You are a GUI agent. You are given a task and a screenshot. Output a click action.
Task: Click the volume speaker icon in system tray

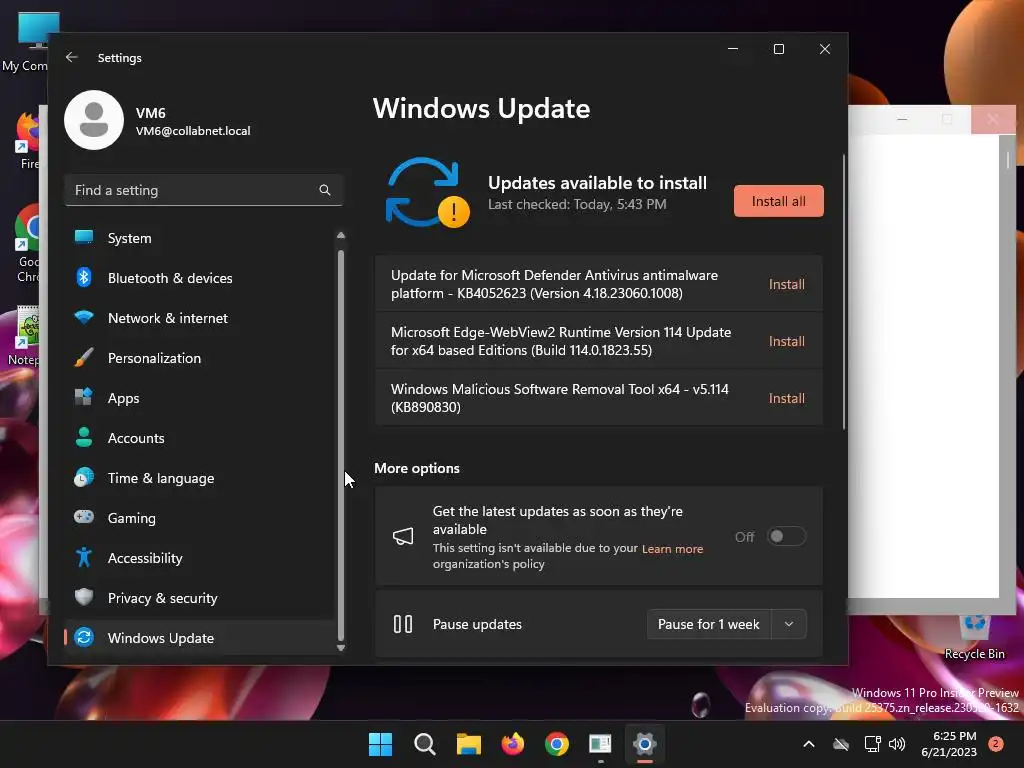[897, 744]
